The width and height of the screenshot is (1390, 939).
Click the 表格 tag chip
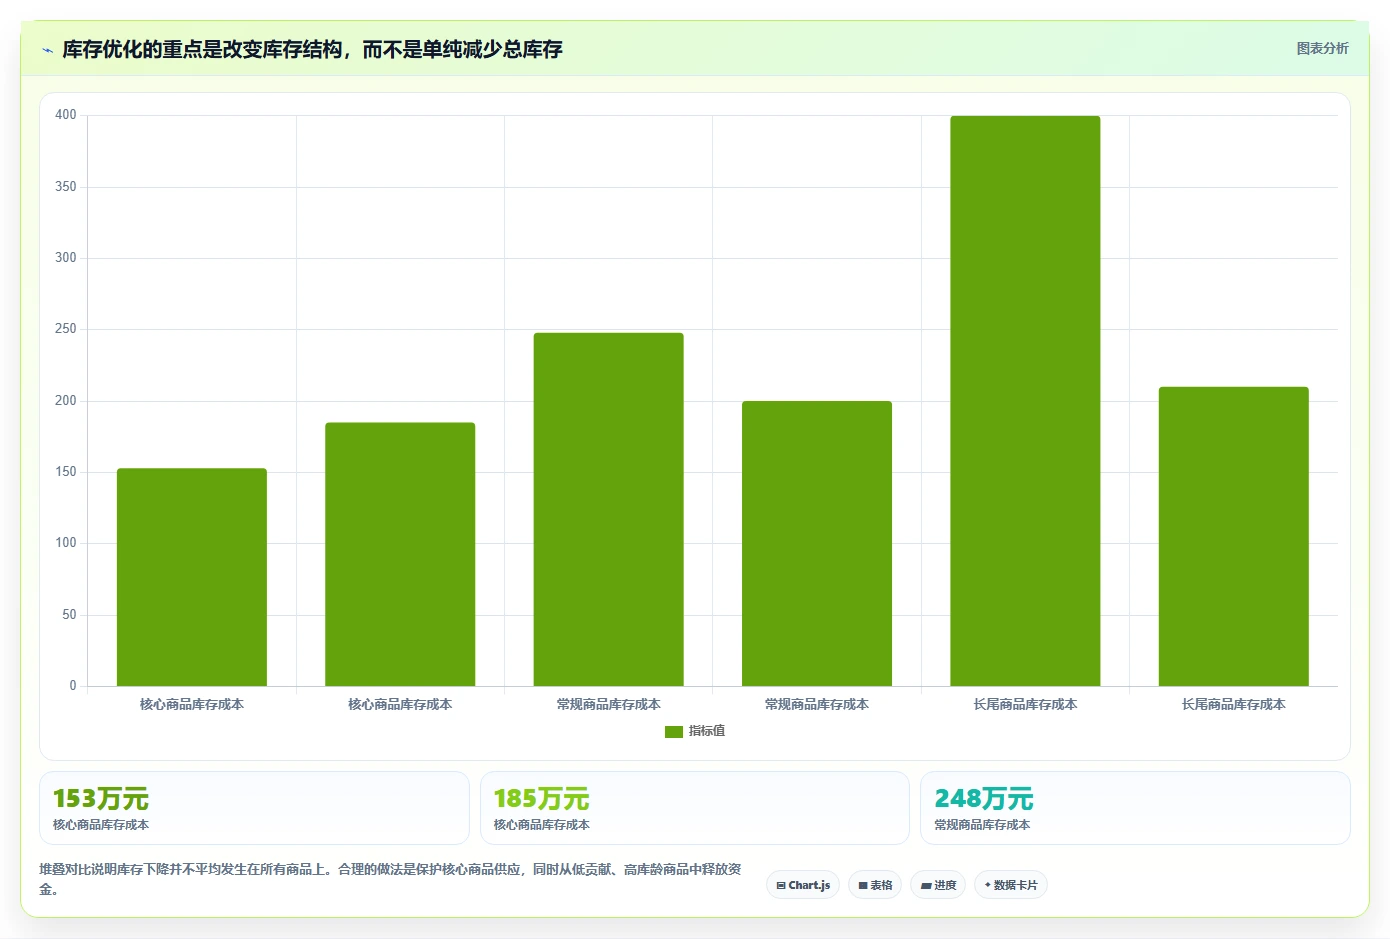(x=875, y=885)
